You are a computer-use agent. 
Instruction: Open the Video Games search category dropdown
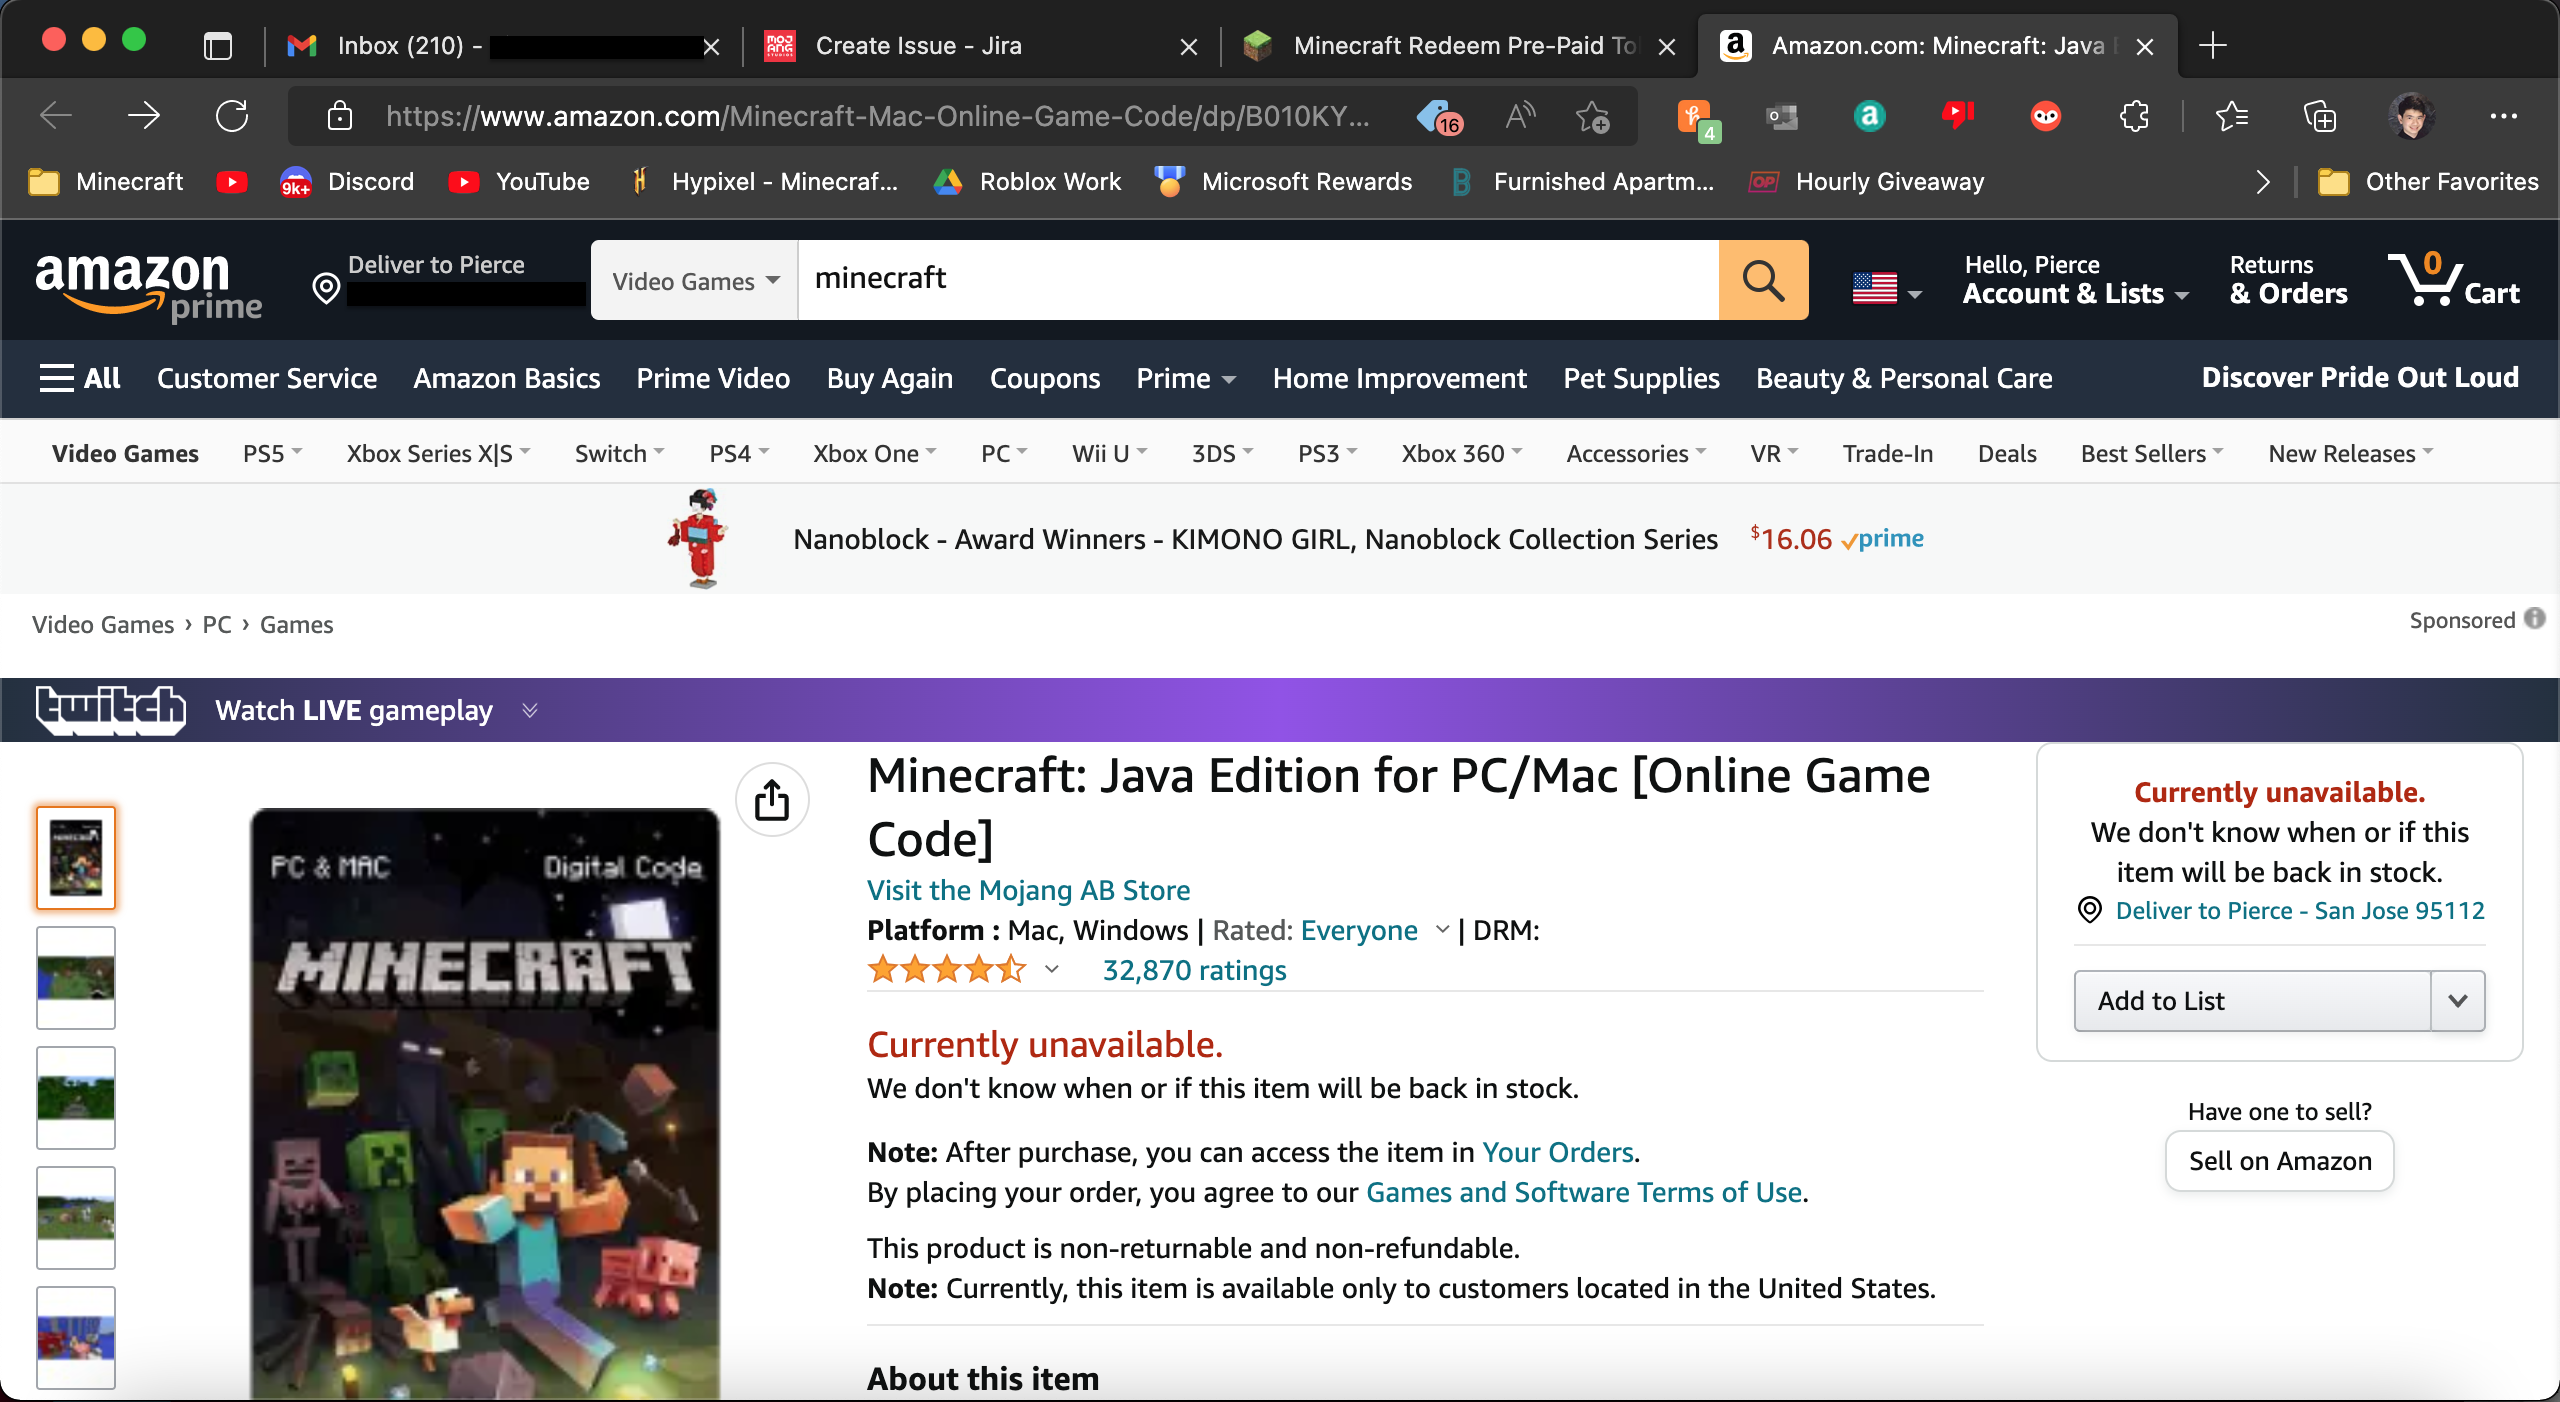tap(695, 281)
